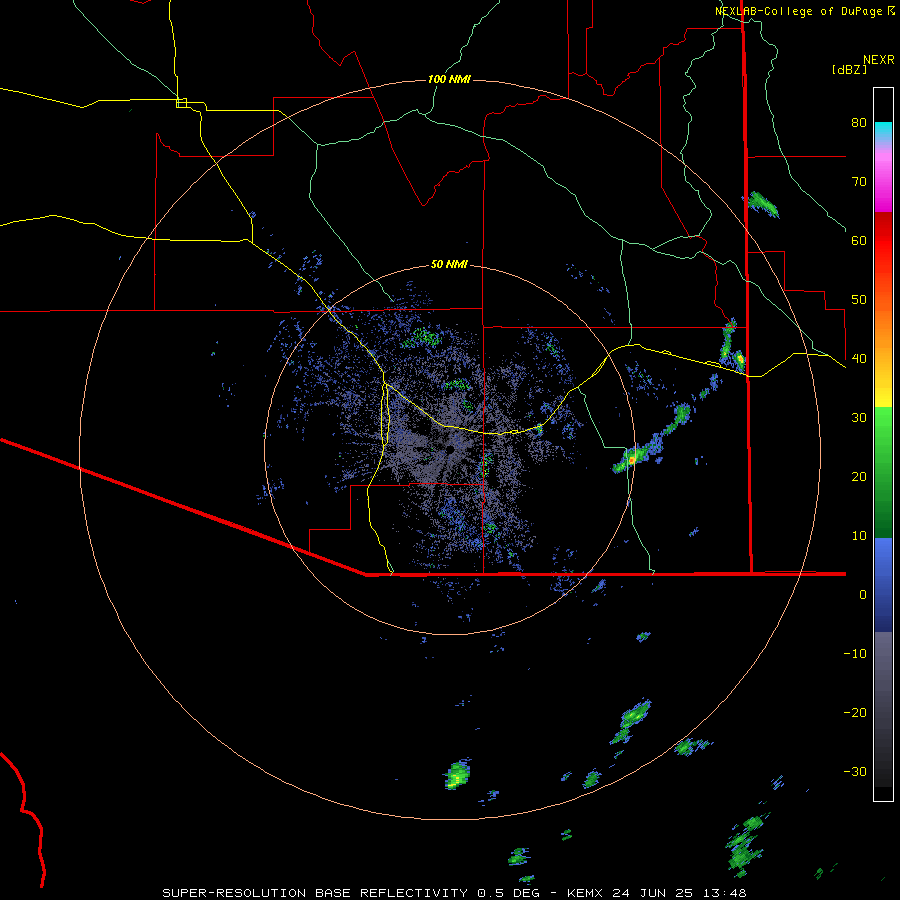Click the yellow-core storm cell near the eastern state border
900x900 pixels.
click(740, 359)
